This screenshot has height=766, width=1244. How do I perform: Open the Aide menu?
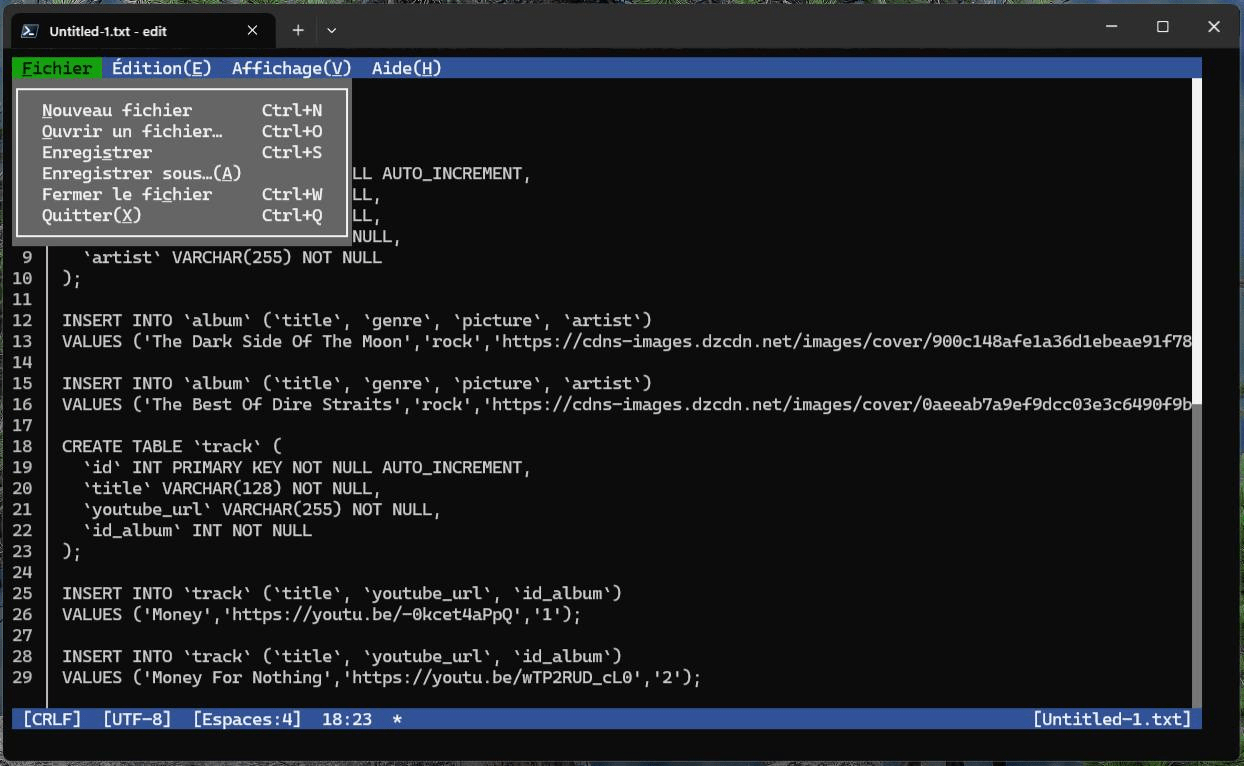pyautogui.click(x=406, y=68)
